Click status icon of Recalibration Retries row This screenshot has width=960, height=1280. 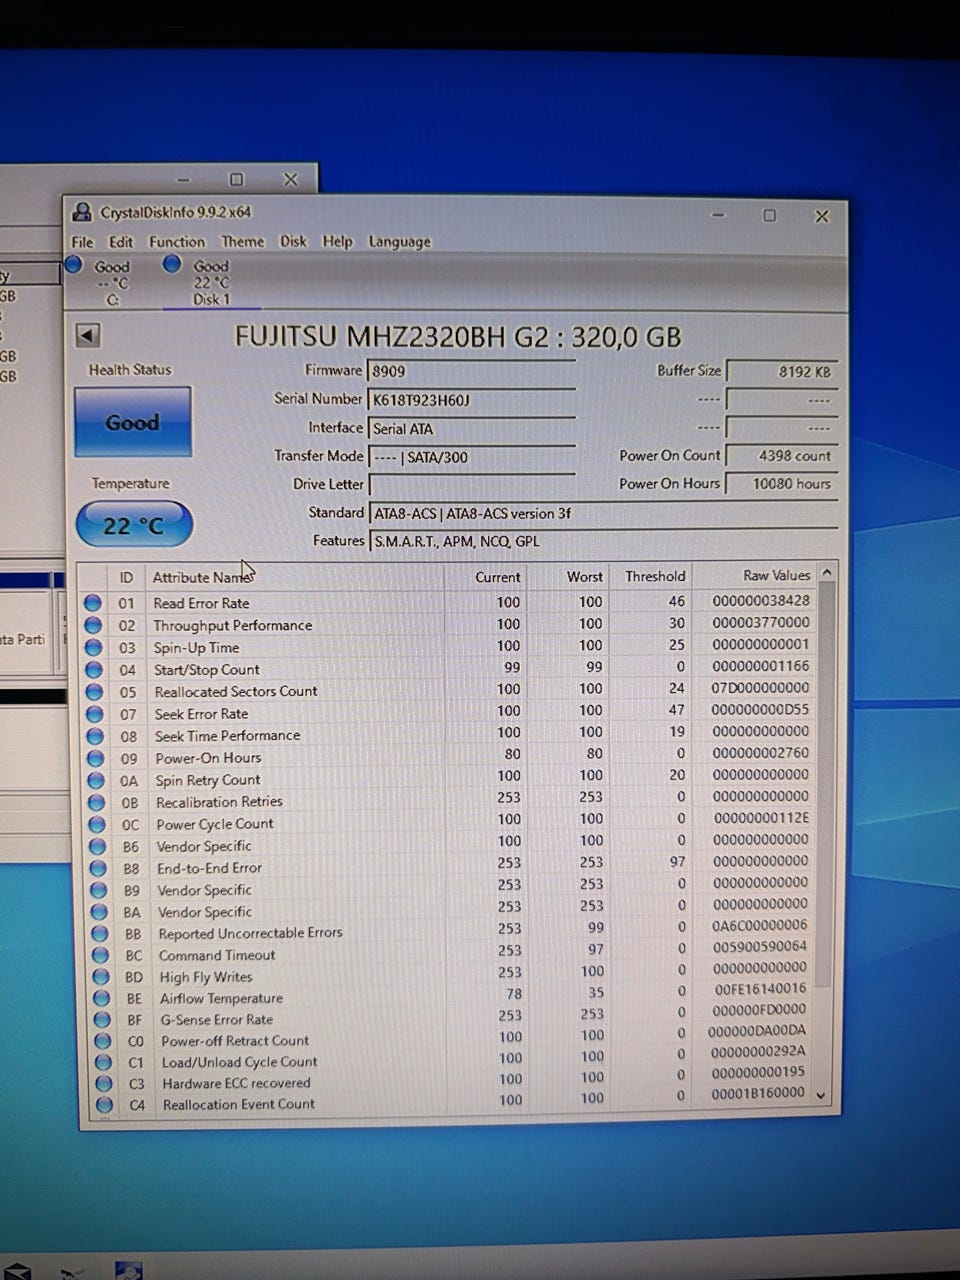coord(97,802)
